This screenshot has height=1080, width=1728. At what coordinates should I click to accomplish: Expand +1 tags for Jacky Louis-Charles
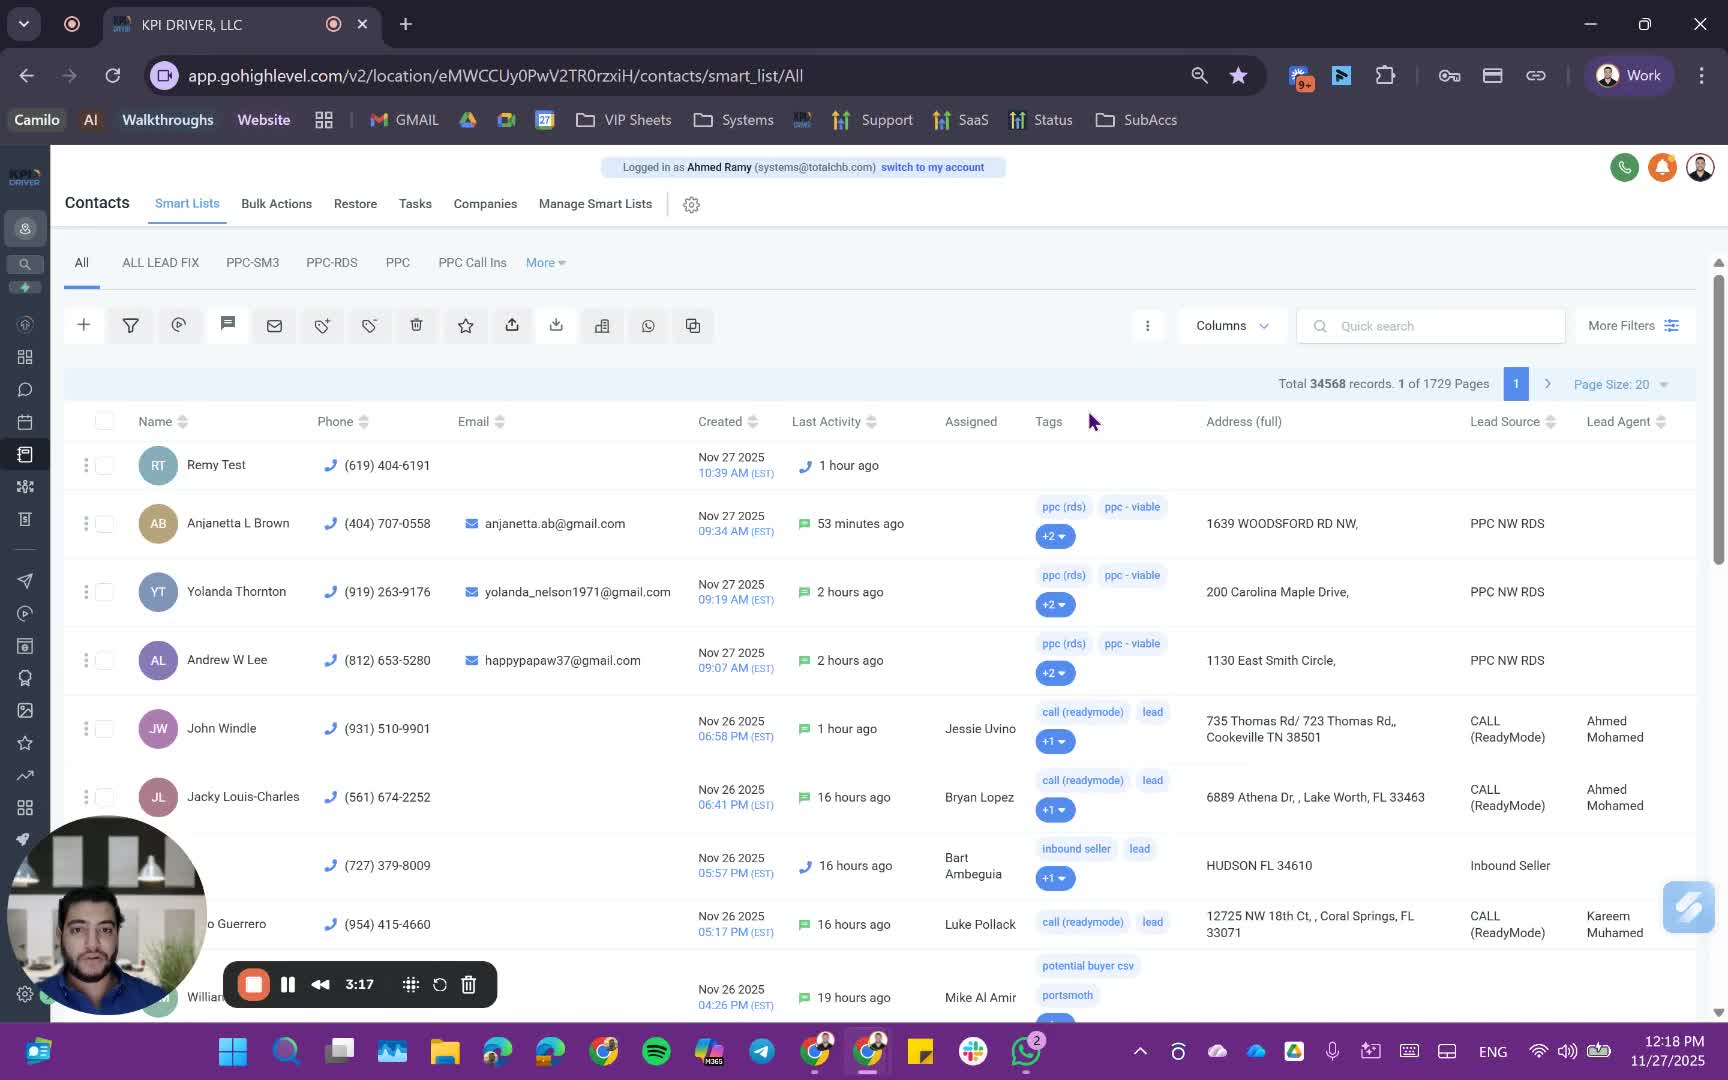click(x=1055, y=810)
